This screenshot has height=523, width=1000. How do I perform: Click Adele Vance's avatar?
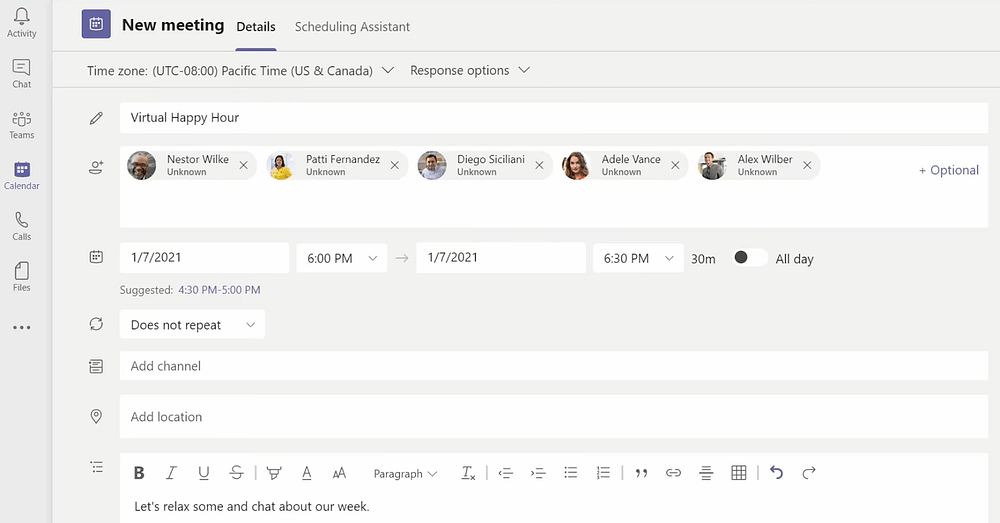click(x=577, y=166)
